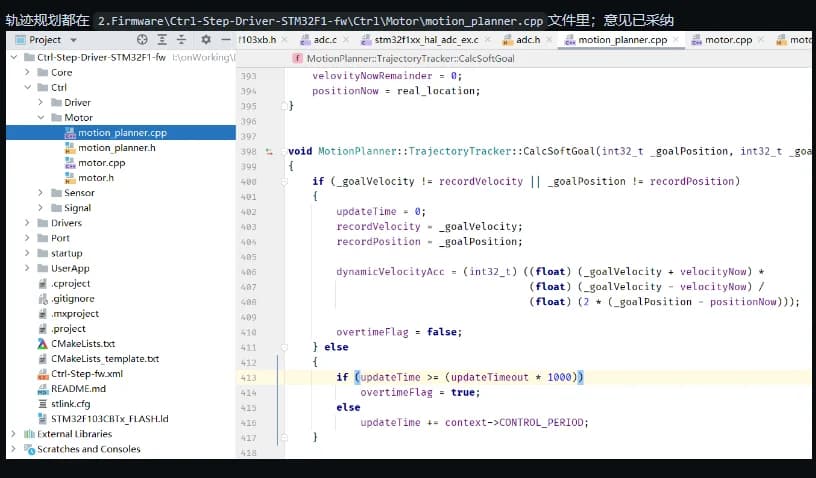Screen dimensions: 816x478
Task: Expand External Libraries node
Action: click(14, 433)
